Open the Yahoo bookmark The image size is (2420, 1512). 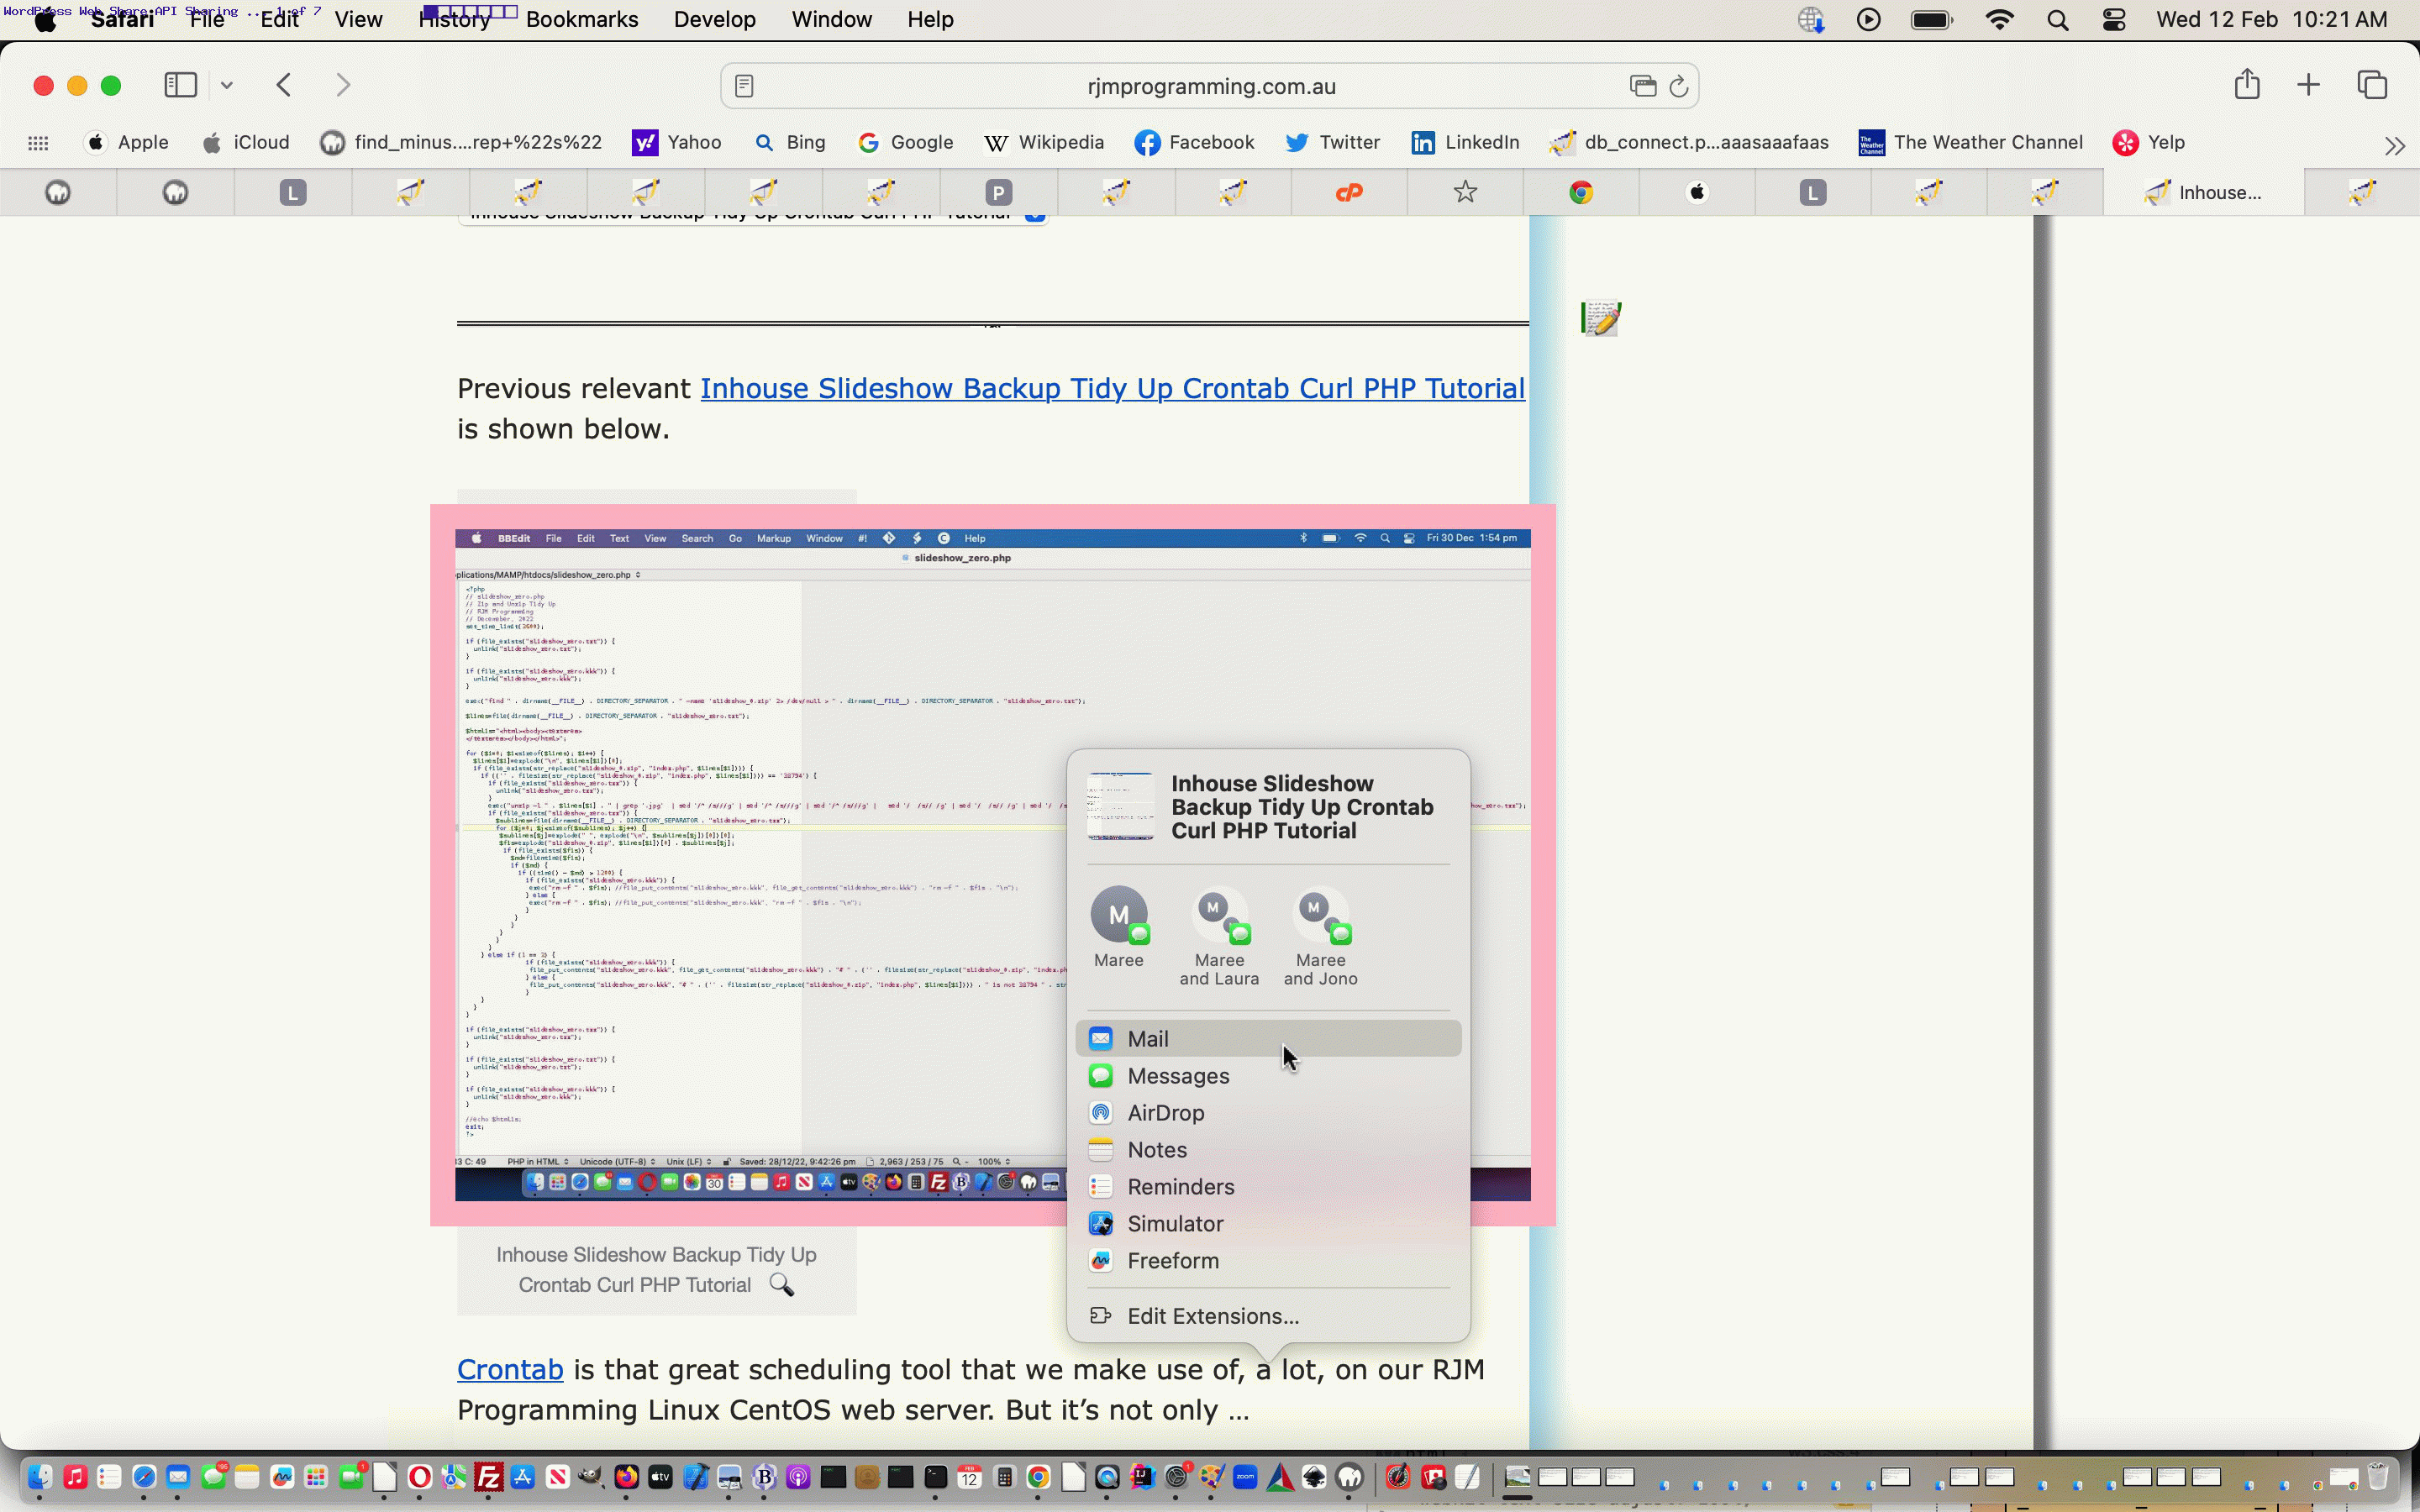[x=677, y=143]
